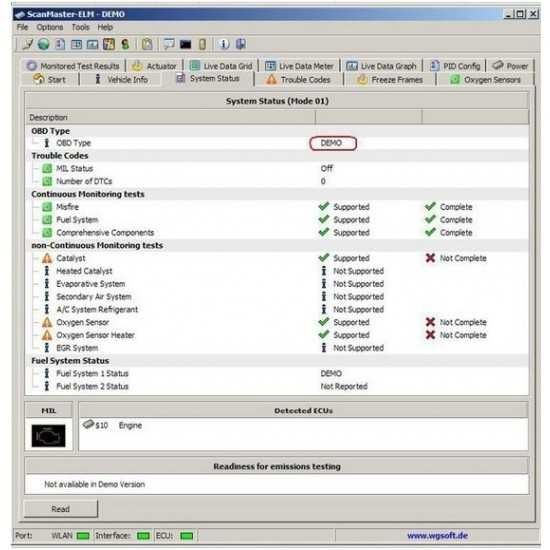Click the MIL Status 'Off' value
The image size is (550, 550).
coord(327,168)
